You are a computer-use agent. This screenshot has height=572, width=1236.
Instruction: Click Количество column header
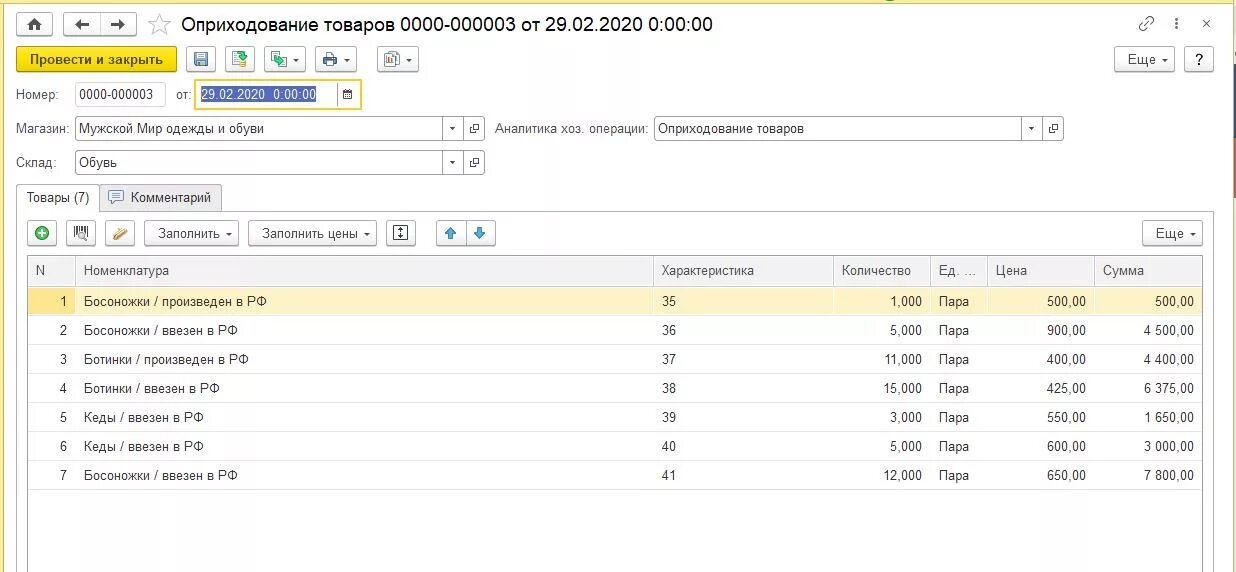882,271
